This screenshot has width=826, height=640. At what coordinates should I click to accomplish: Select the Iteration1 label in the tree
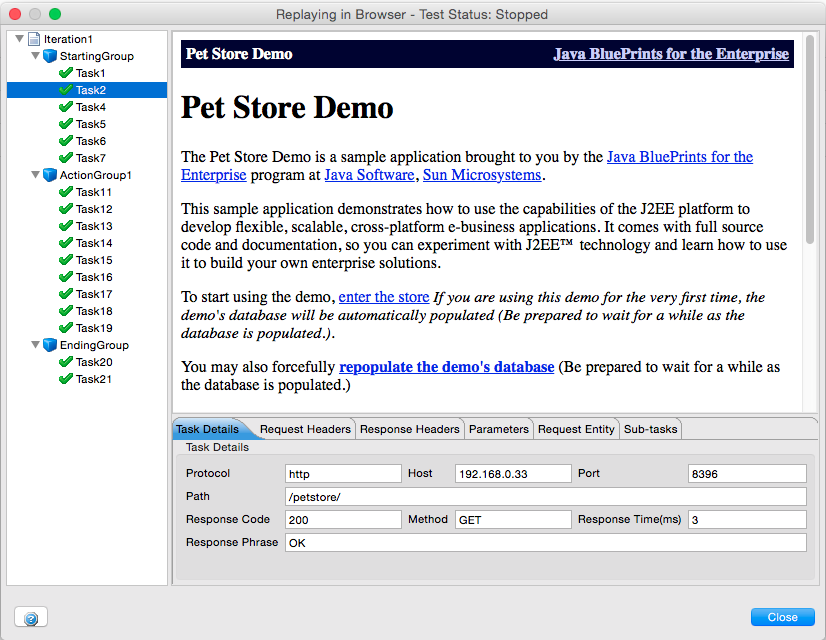click(68, 39)
